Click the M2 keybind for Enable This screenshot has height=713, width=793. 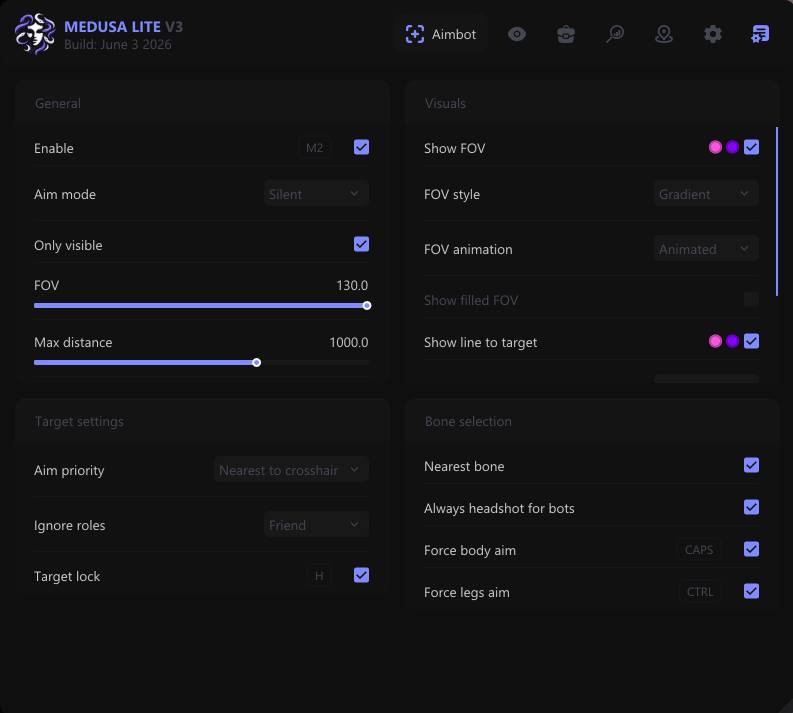pyautogui.click(x=315, y=148)
